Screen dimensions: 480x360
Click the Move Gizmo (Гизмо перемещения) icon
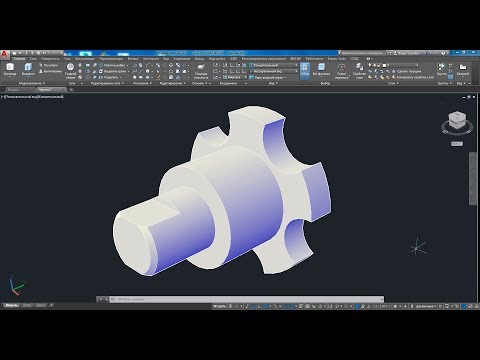tap(341, 71)
